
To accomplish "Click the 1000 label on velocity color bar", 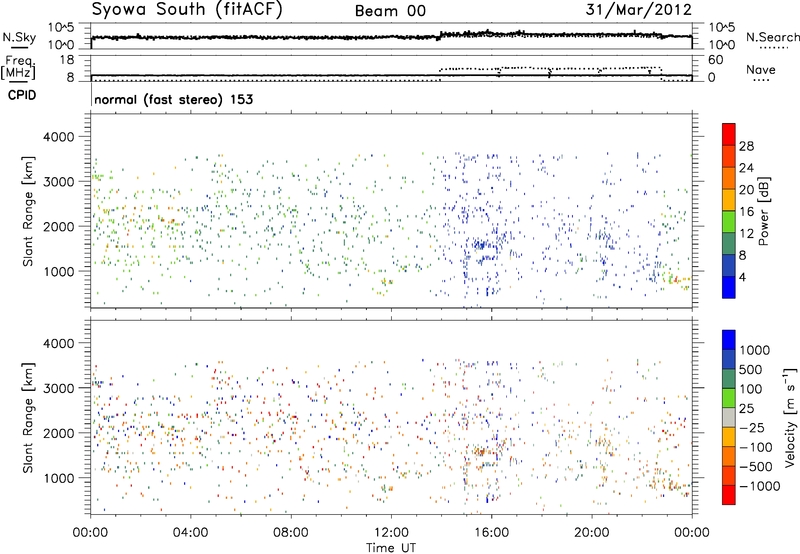I will (754, 350).
